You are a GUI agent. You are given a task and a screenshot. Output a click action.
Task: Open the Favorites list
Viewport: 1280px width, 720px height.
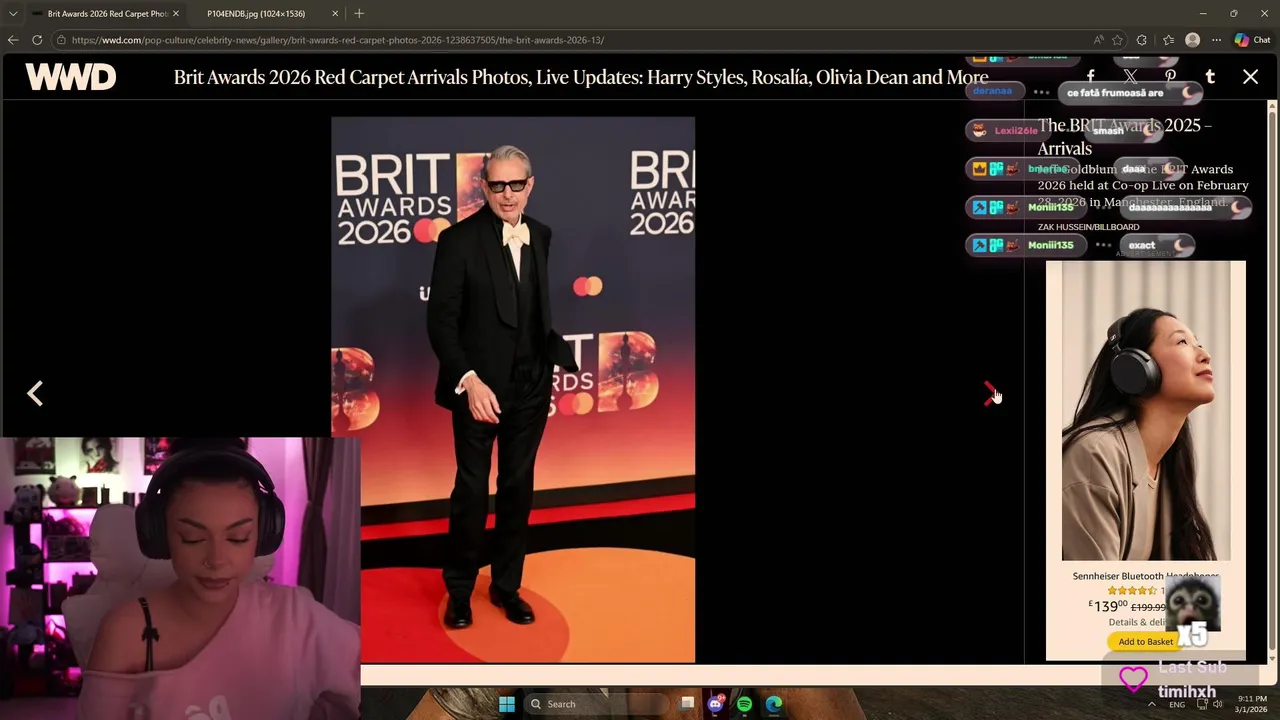tap(1168, 40)
